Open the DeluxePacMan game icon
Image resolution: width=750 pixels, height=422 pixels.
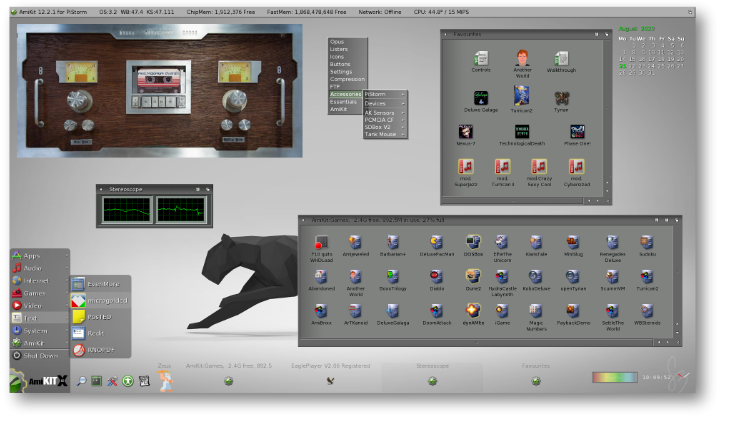pyautogui.click(x=436, y=242)
